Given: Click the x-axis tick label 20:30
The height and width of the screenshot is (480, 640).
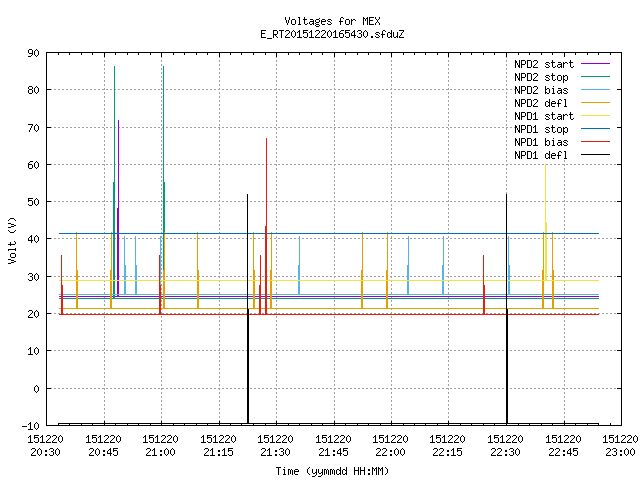Looking at the screenshot, I should click(45, 452).
